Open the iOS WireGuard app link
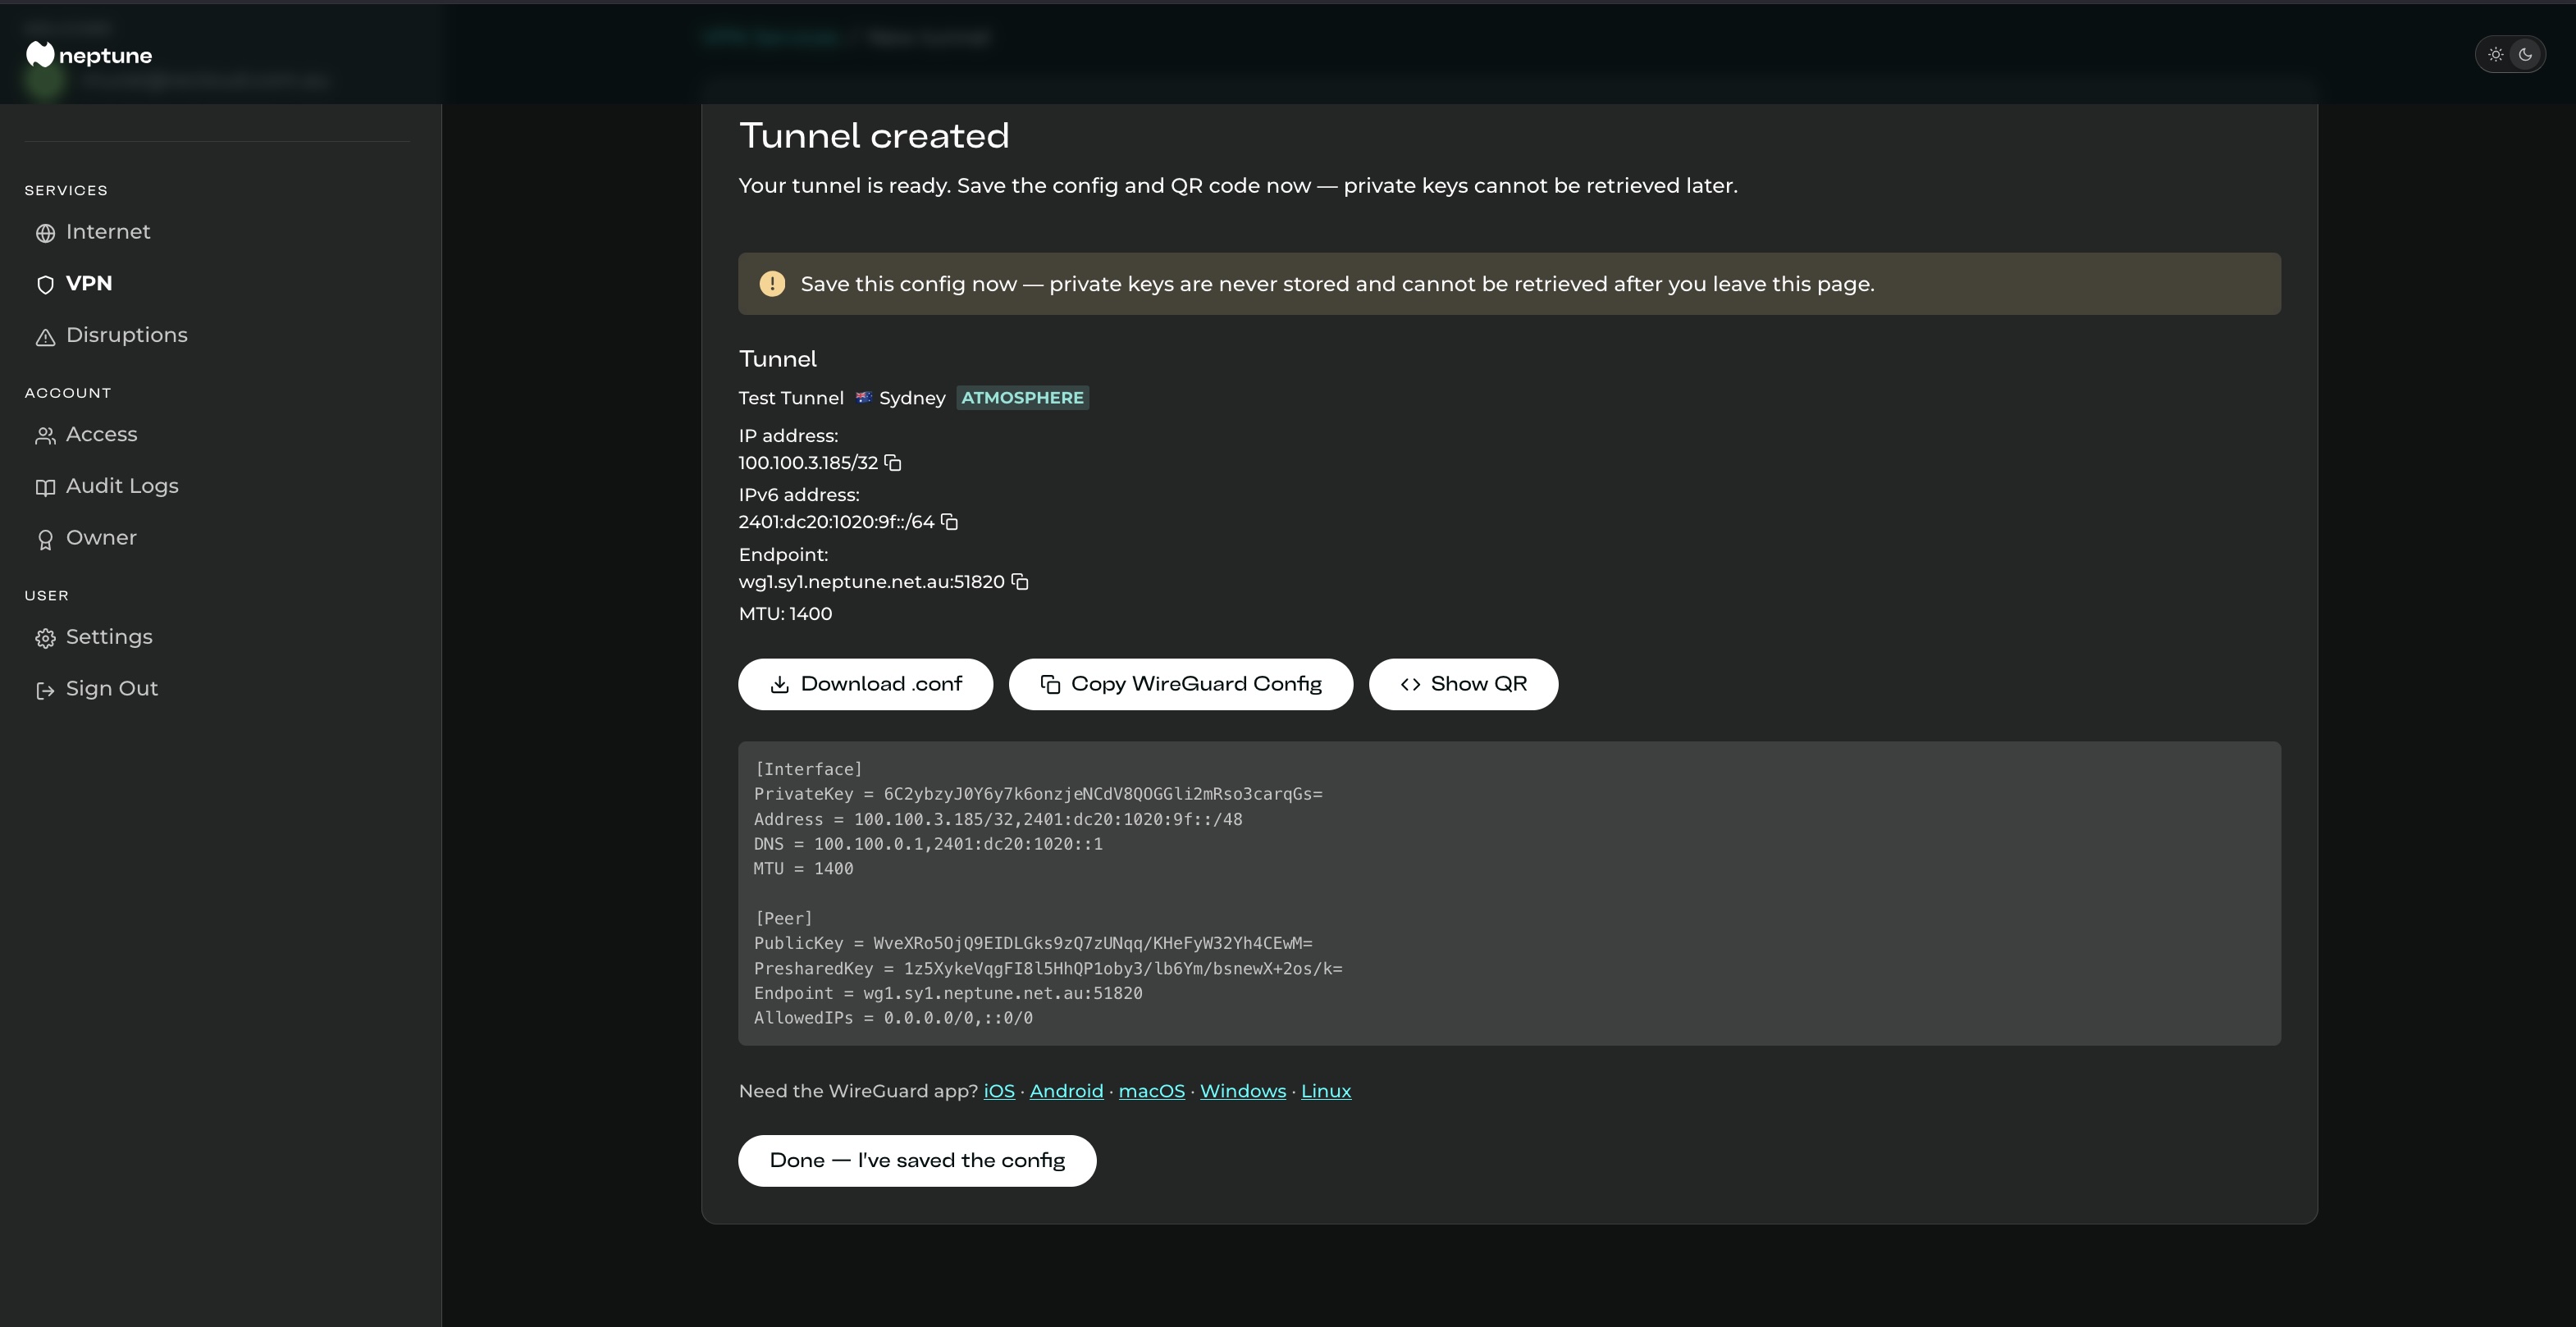Image resolution: width=2576 pixels, height=1327 pixels. pyautogui.click(x=999, y=1091)
